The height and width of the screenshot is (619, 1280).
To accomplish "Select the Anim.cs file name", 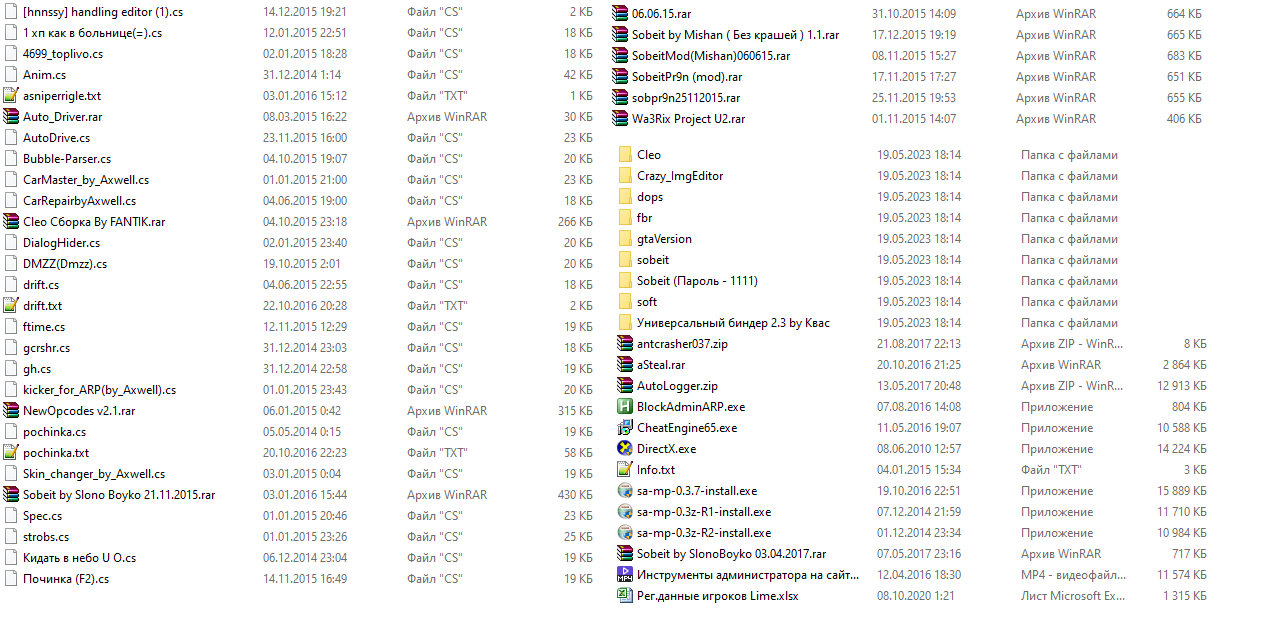I will pyautogui.click(x=45, y=75).
